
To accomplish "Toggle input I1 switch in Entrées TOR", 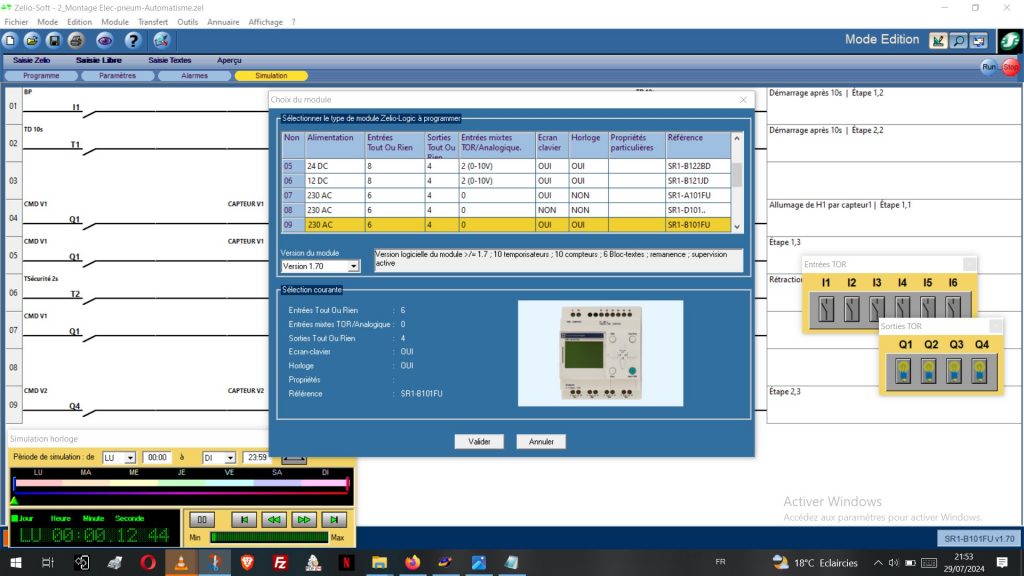I will (826, 308).
